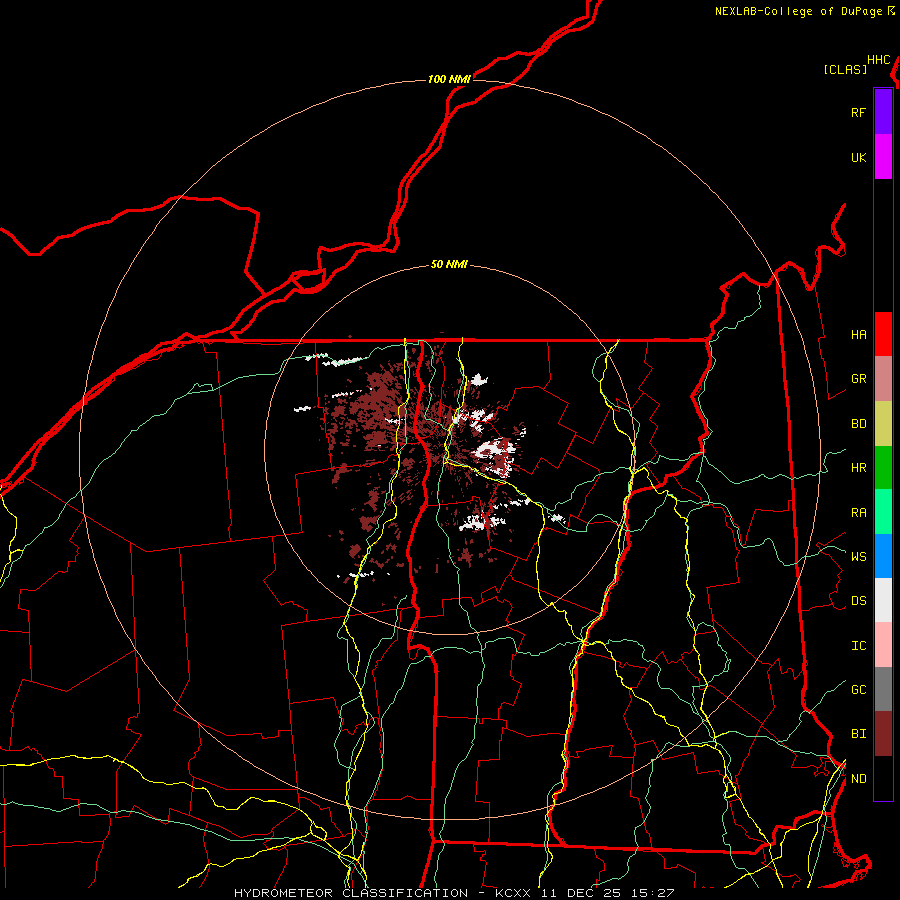Click the HHC product label
Viewport: 900px width, 900px height.
point(879,60)
